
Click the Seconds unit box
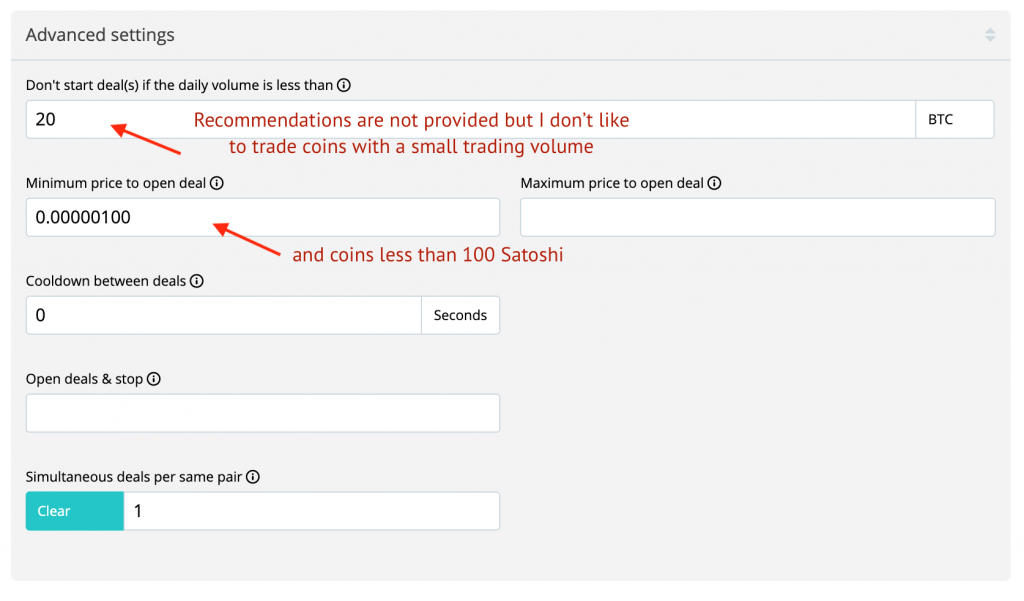point(460,315)
